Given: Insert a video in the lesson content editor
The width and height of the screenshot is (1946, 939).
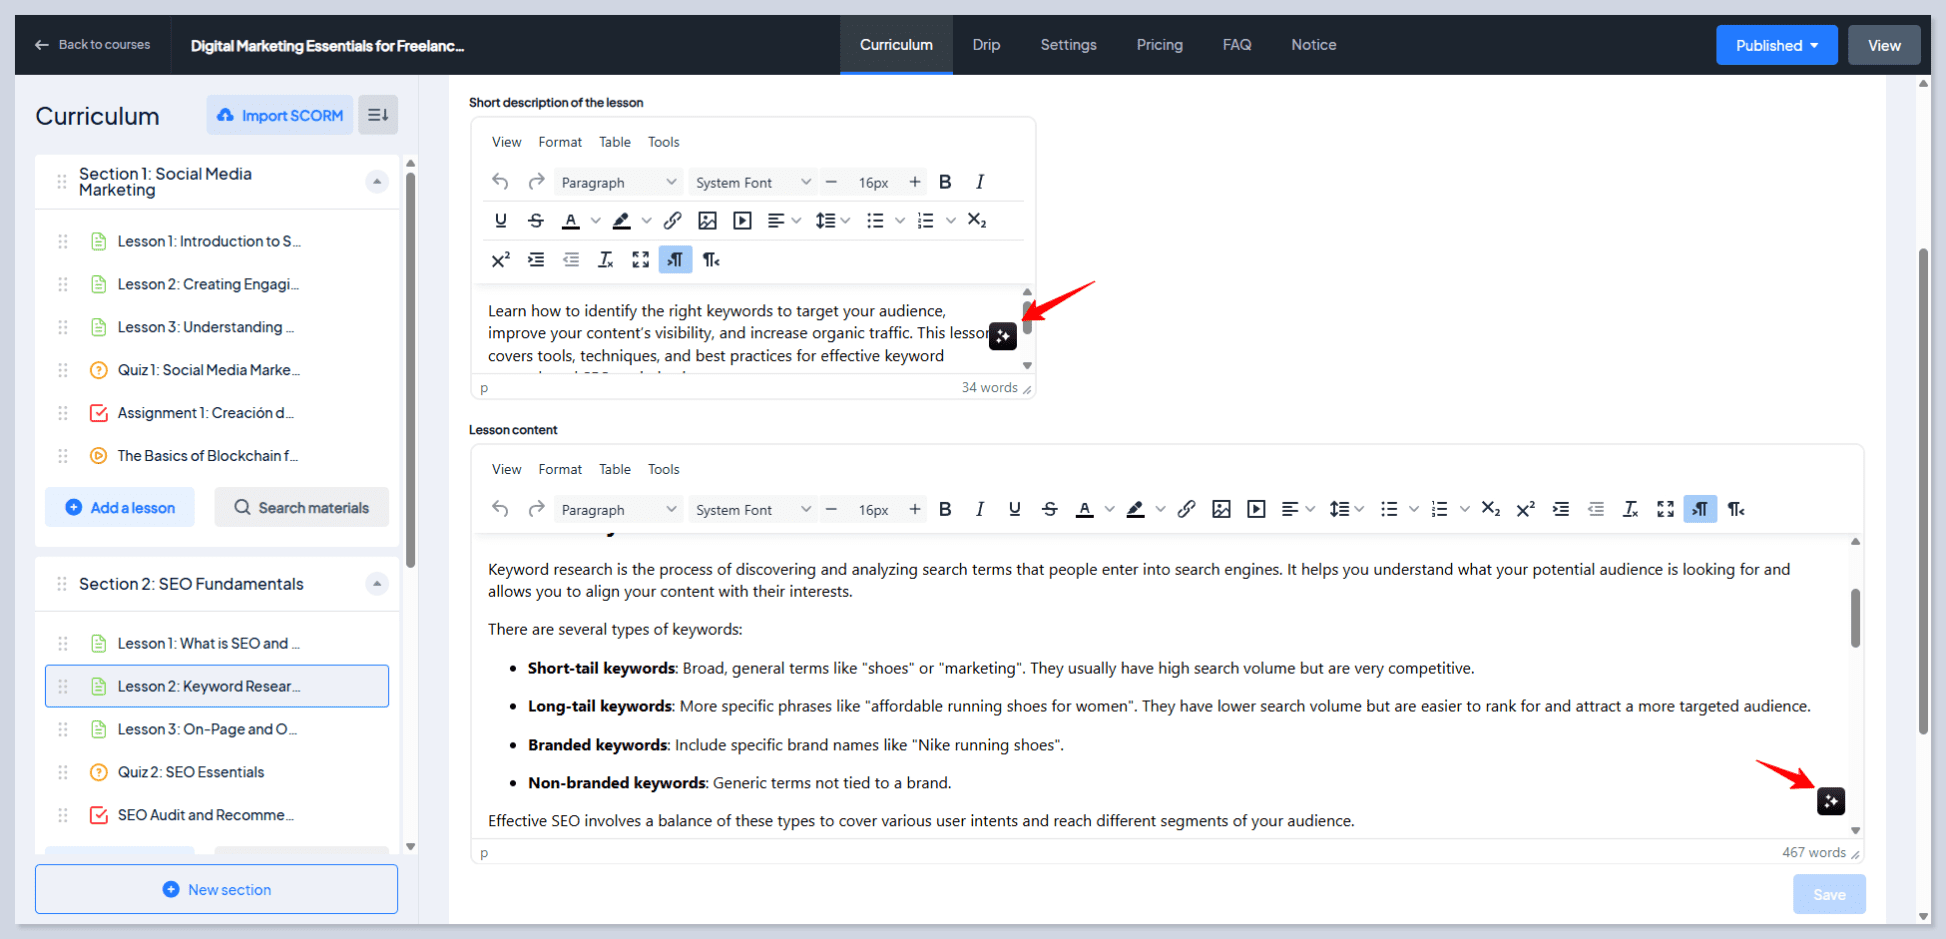Looking at the screenshot, I should tap(1256, 509).
